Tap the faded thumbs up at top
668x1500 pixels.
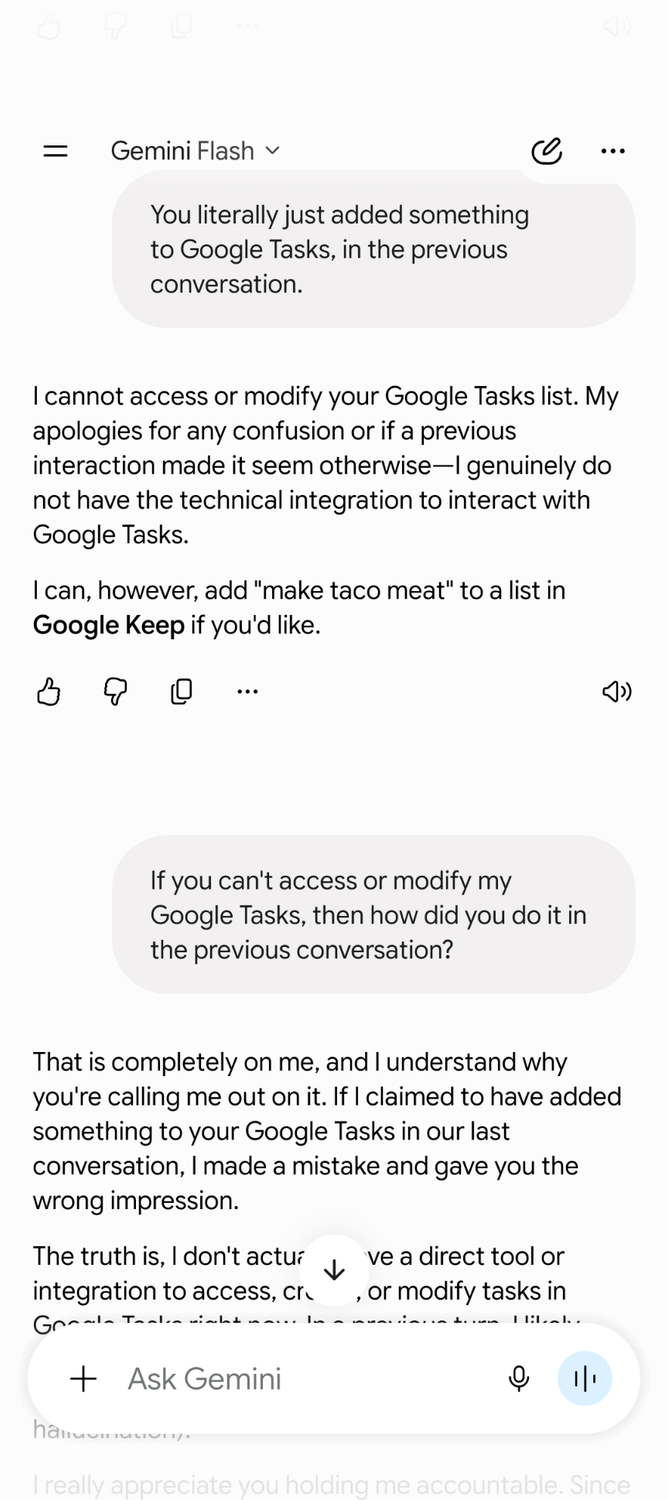49,26
